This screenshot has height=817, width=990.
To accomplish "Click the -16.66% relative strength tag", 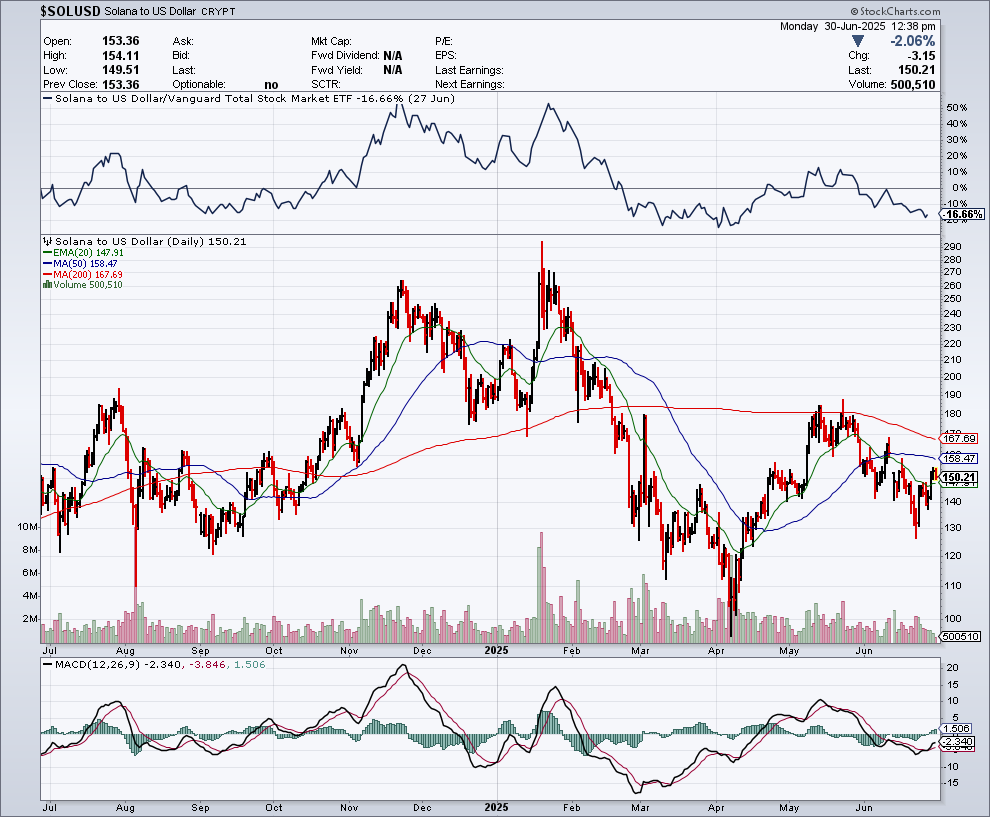I will [x=964, y=215].
